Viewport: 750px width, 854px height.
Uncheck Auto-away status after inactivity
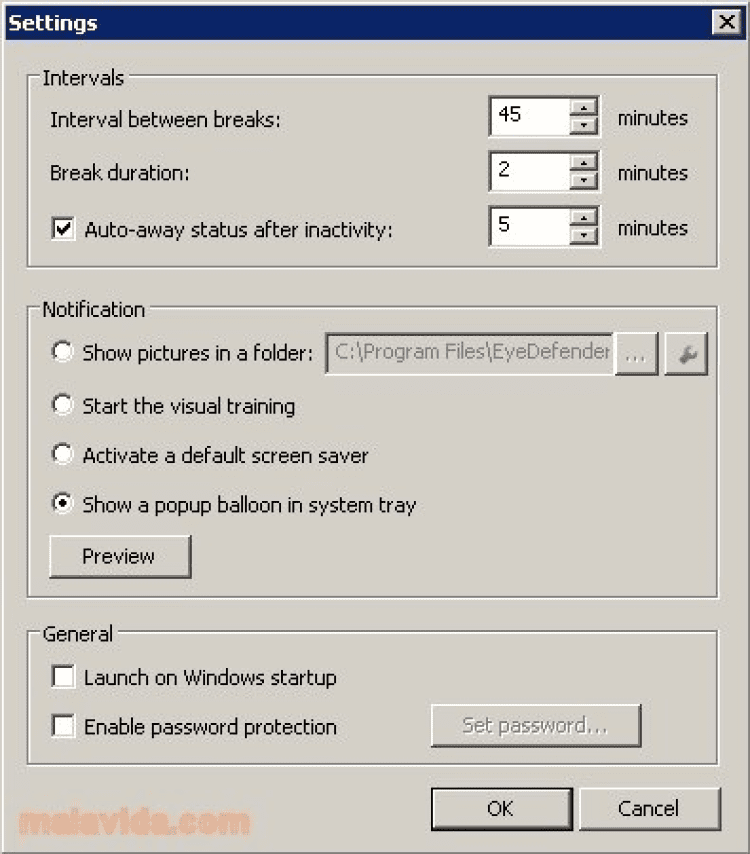pos(64,229)
